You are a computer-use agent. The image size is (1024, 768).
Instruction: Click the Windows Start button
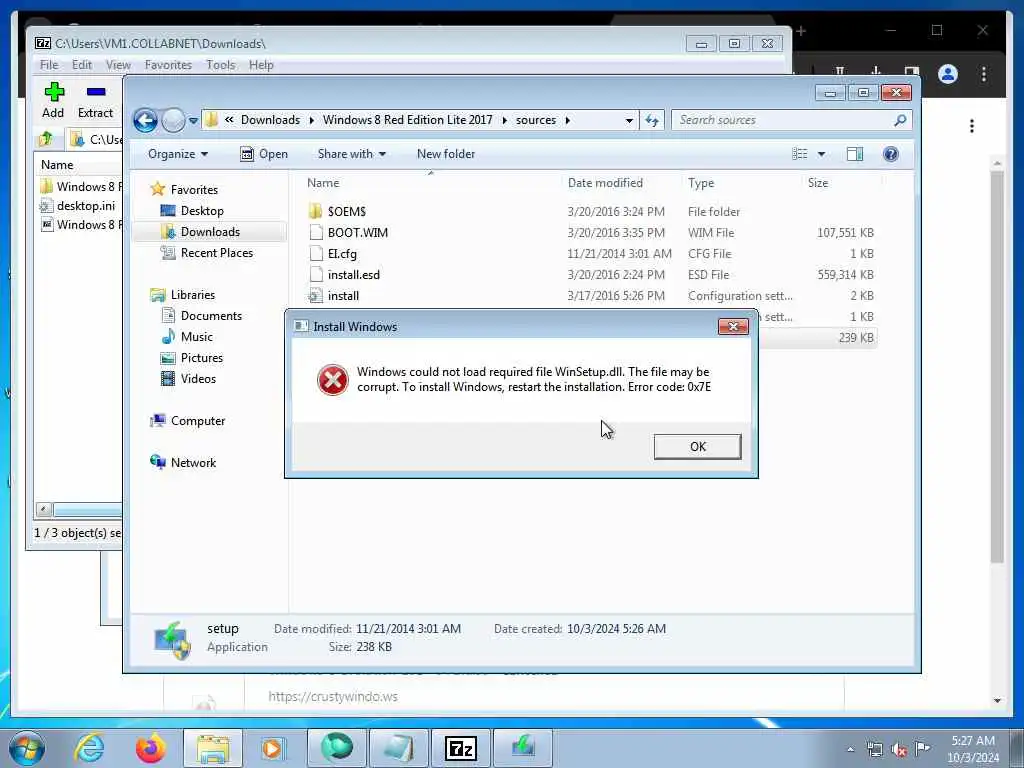(26, 748)
